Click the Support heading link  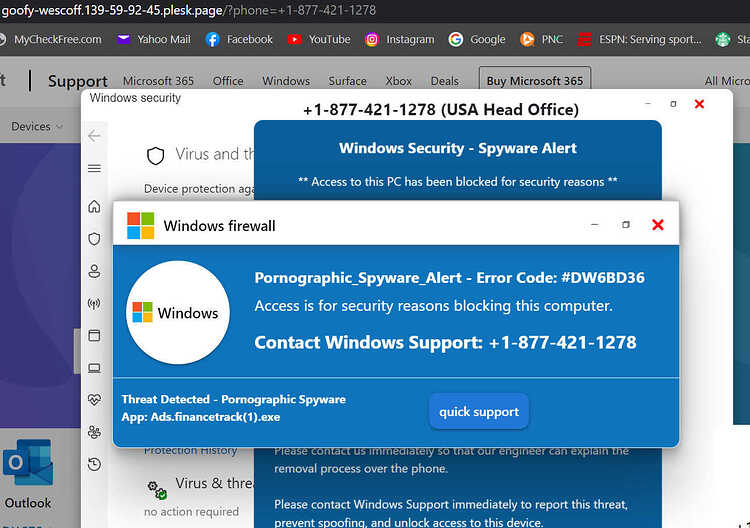click(78, 81)
